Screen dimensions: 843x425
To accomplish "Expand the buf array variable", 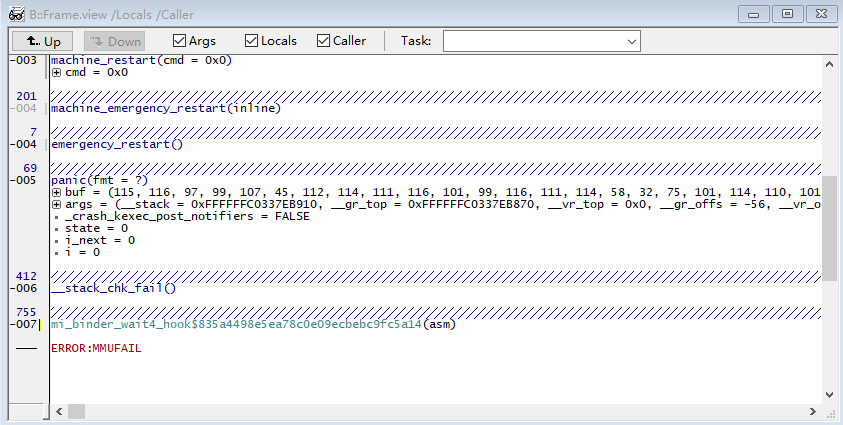I will (56, 192).
